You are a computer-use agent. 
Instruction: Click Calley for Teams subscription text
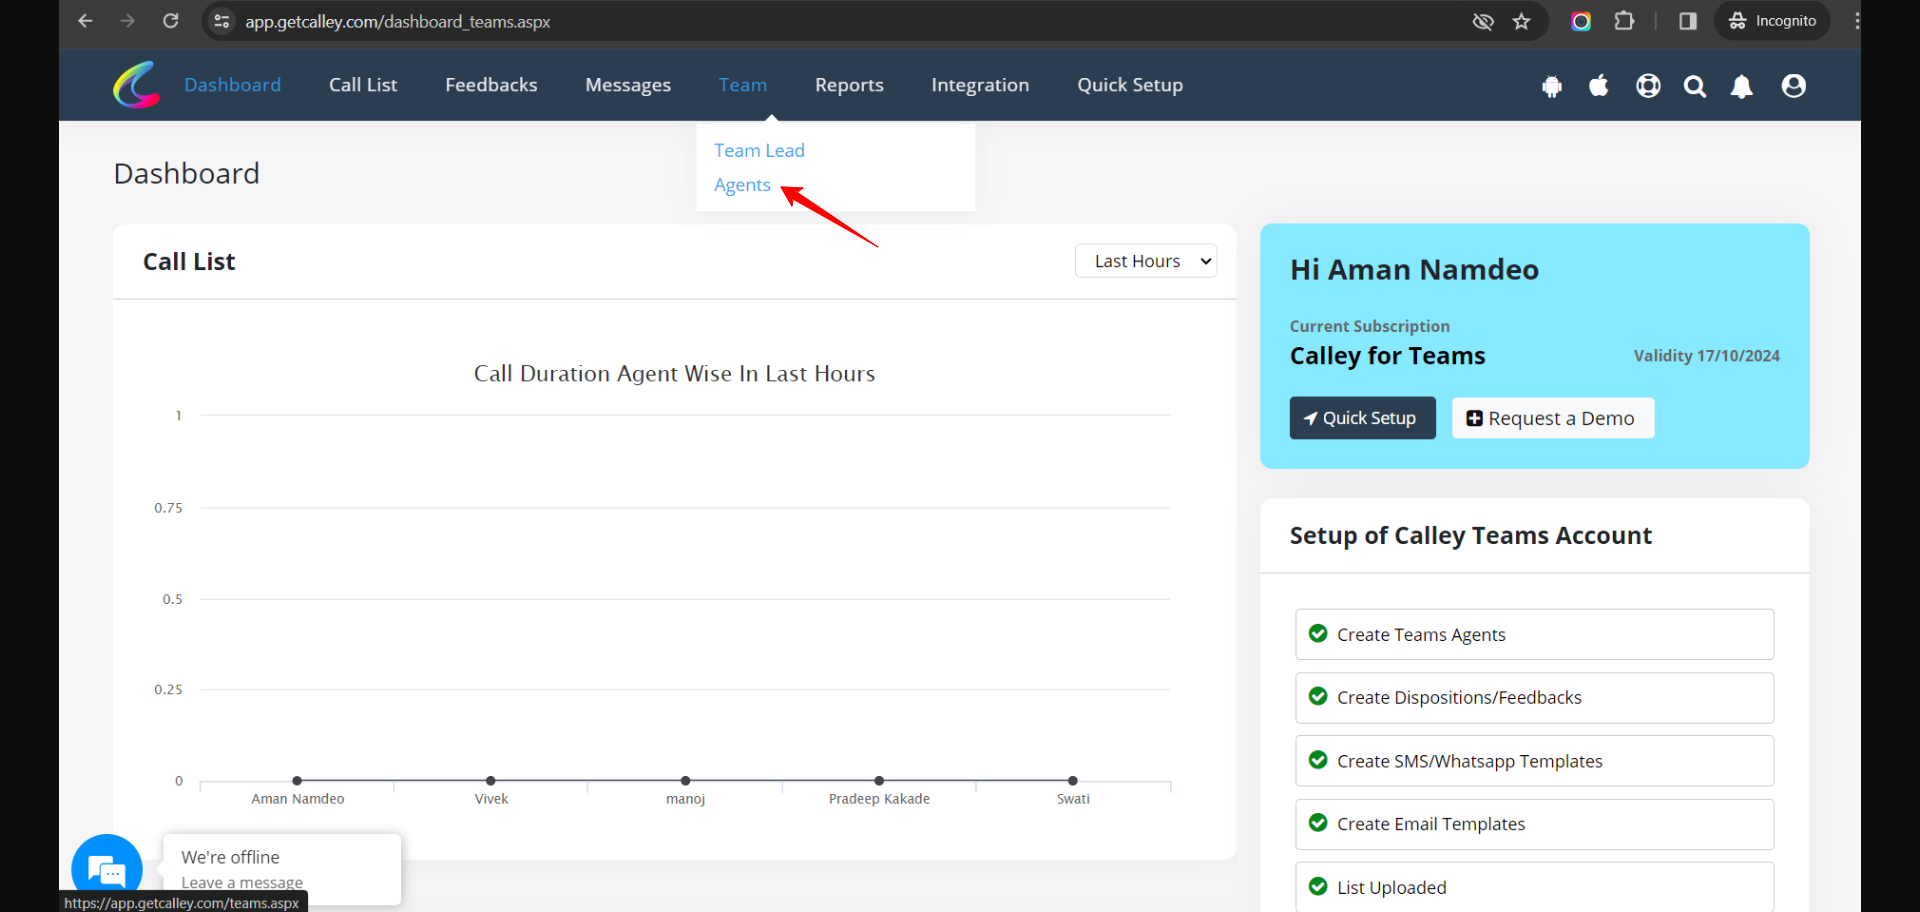(x=1387, y=356)
